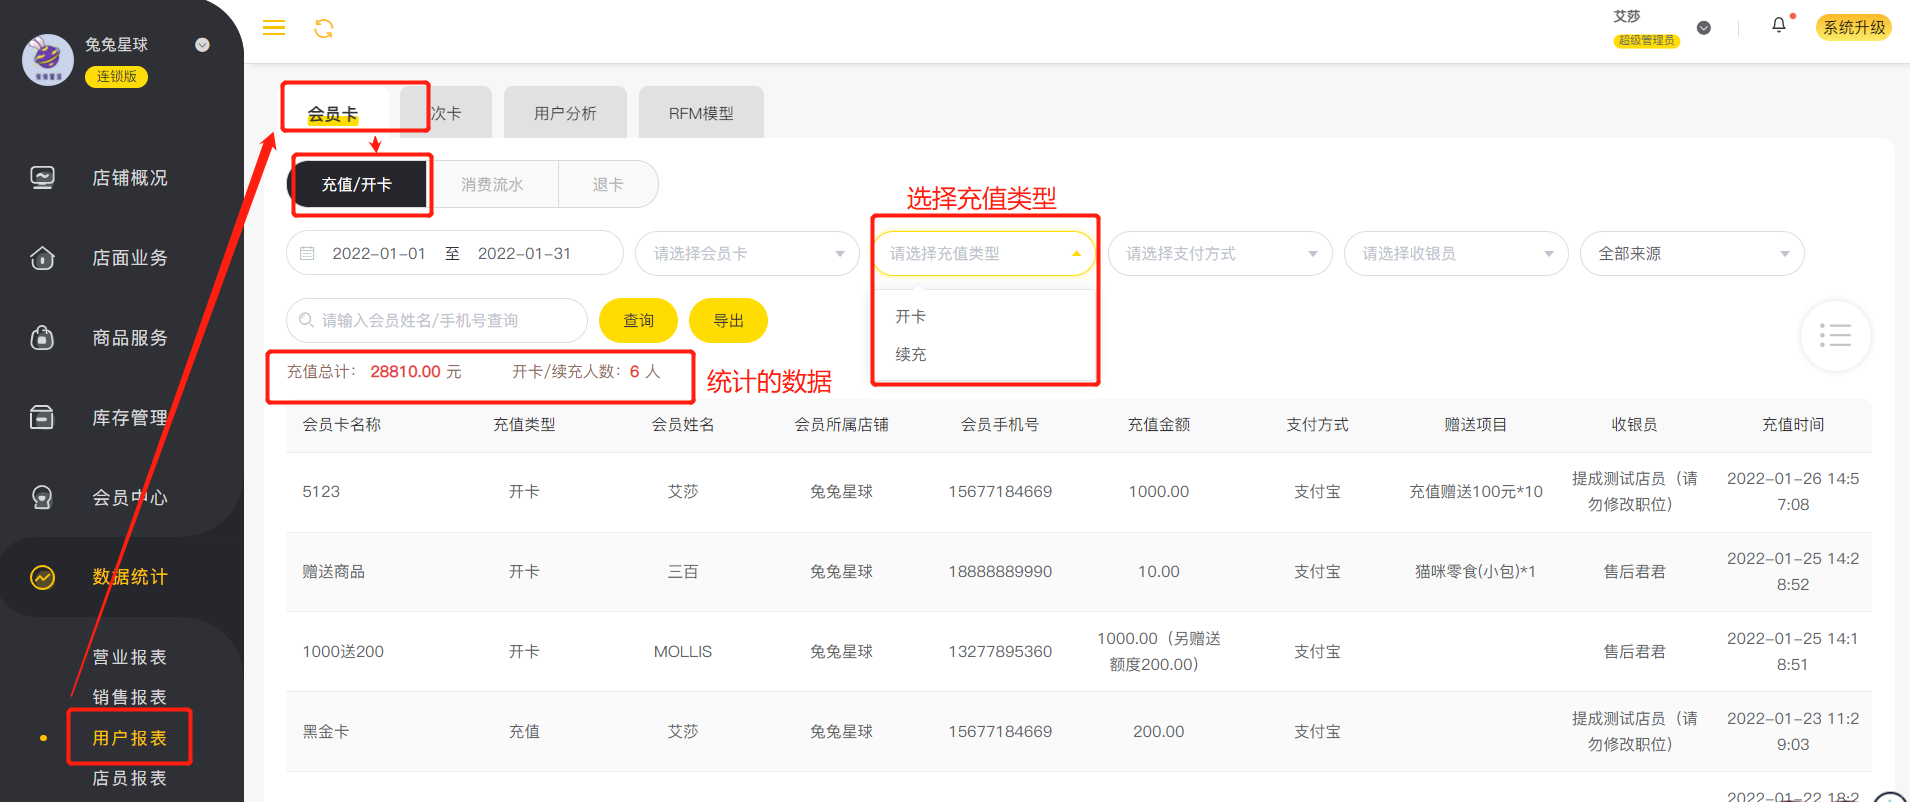The height and width of the screenshot is (802, 1910).
Task: Collapse the 请选择充值类型 dropdown
Action: [x=984, y=254]
